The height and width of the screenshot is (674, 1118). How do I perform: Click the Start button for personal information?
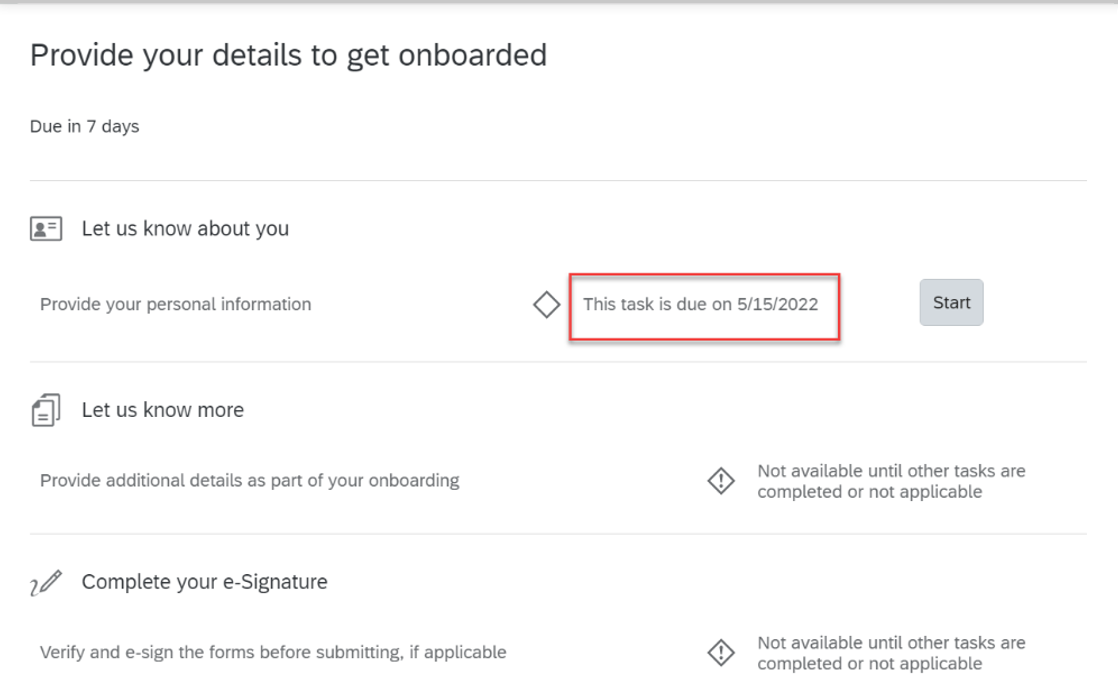(951, 302)
